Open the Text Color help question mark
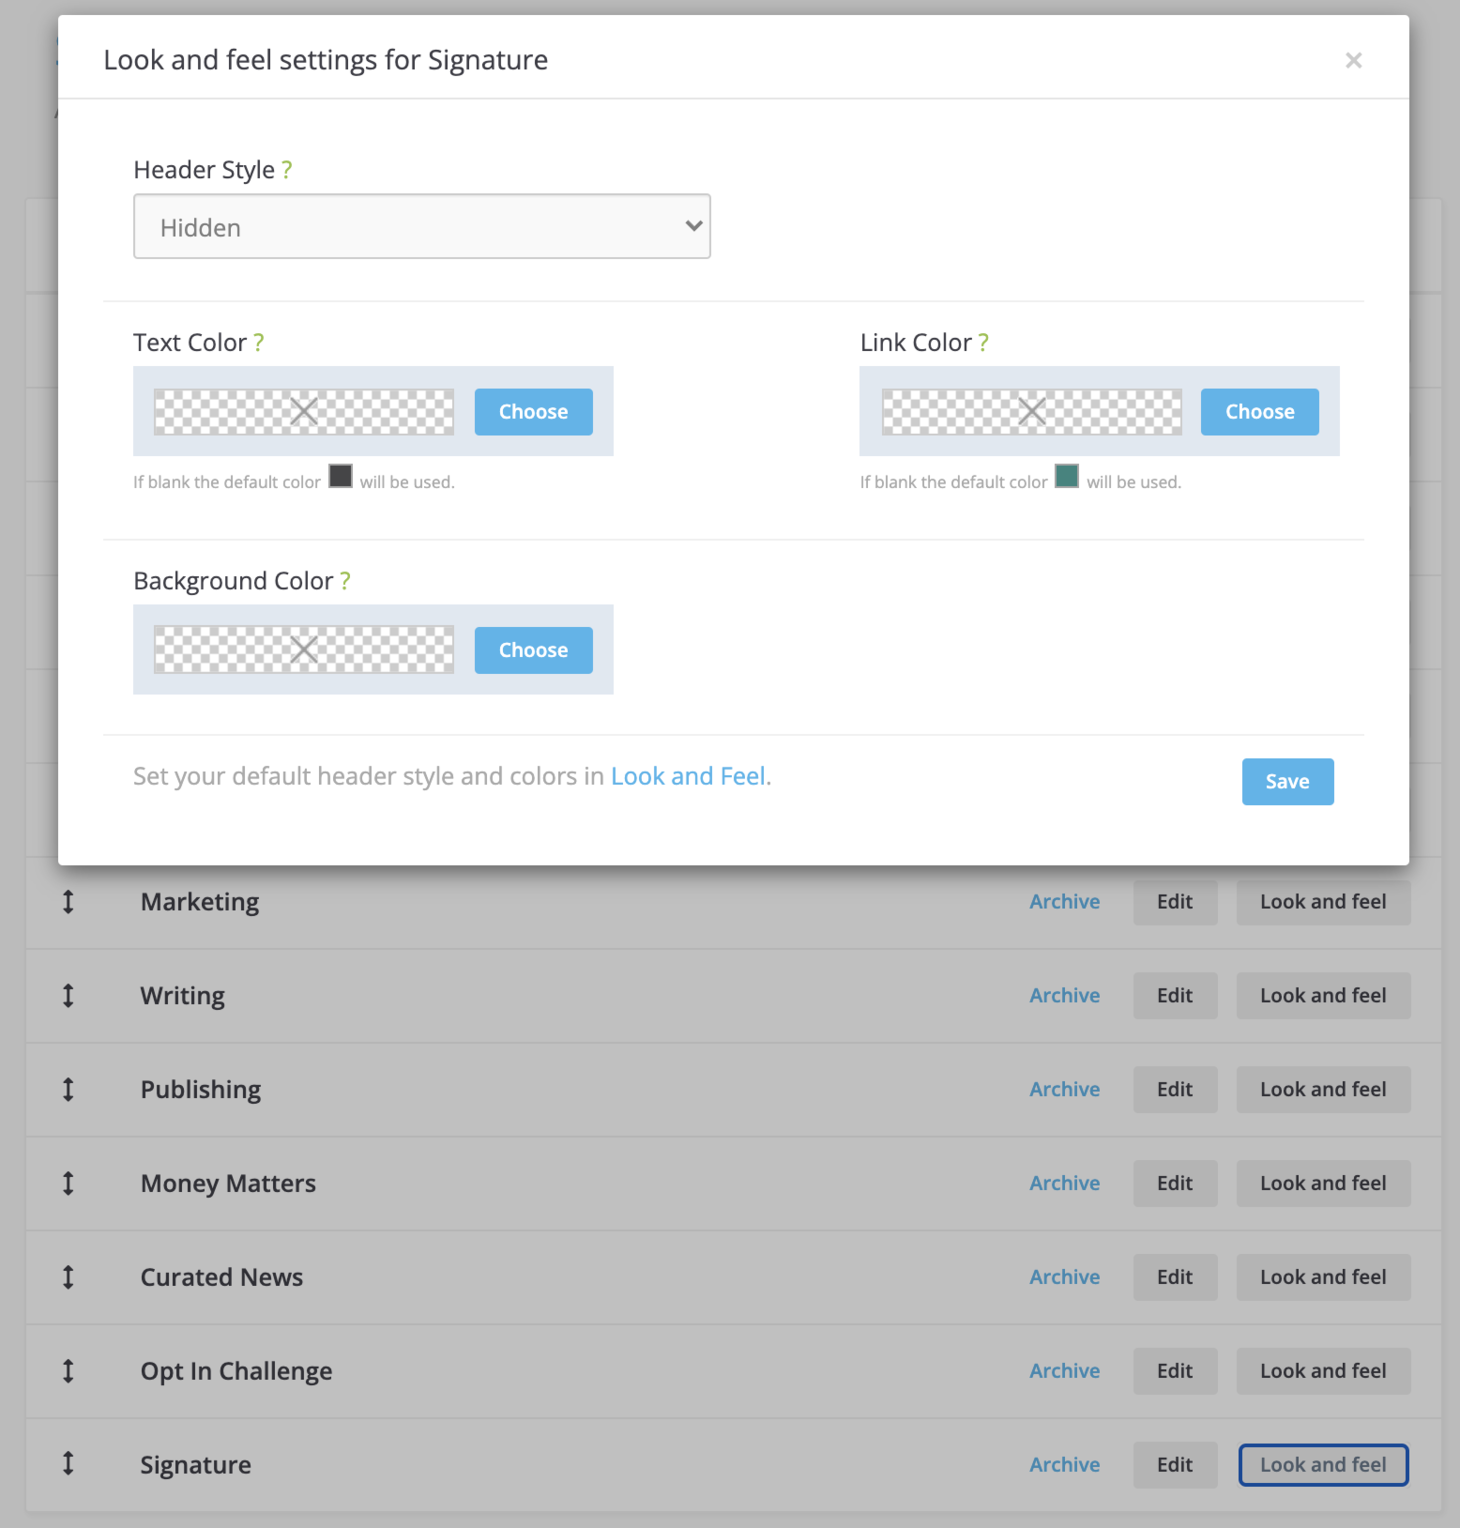The image size is (1460, 1528). coord(259,343)
